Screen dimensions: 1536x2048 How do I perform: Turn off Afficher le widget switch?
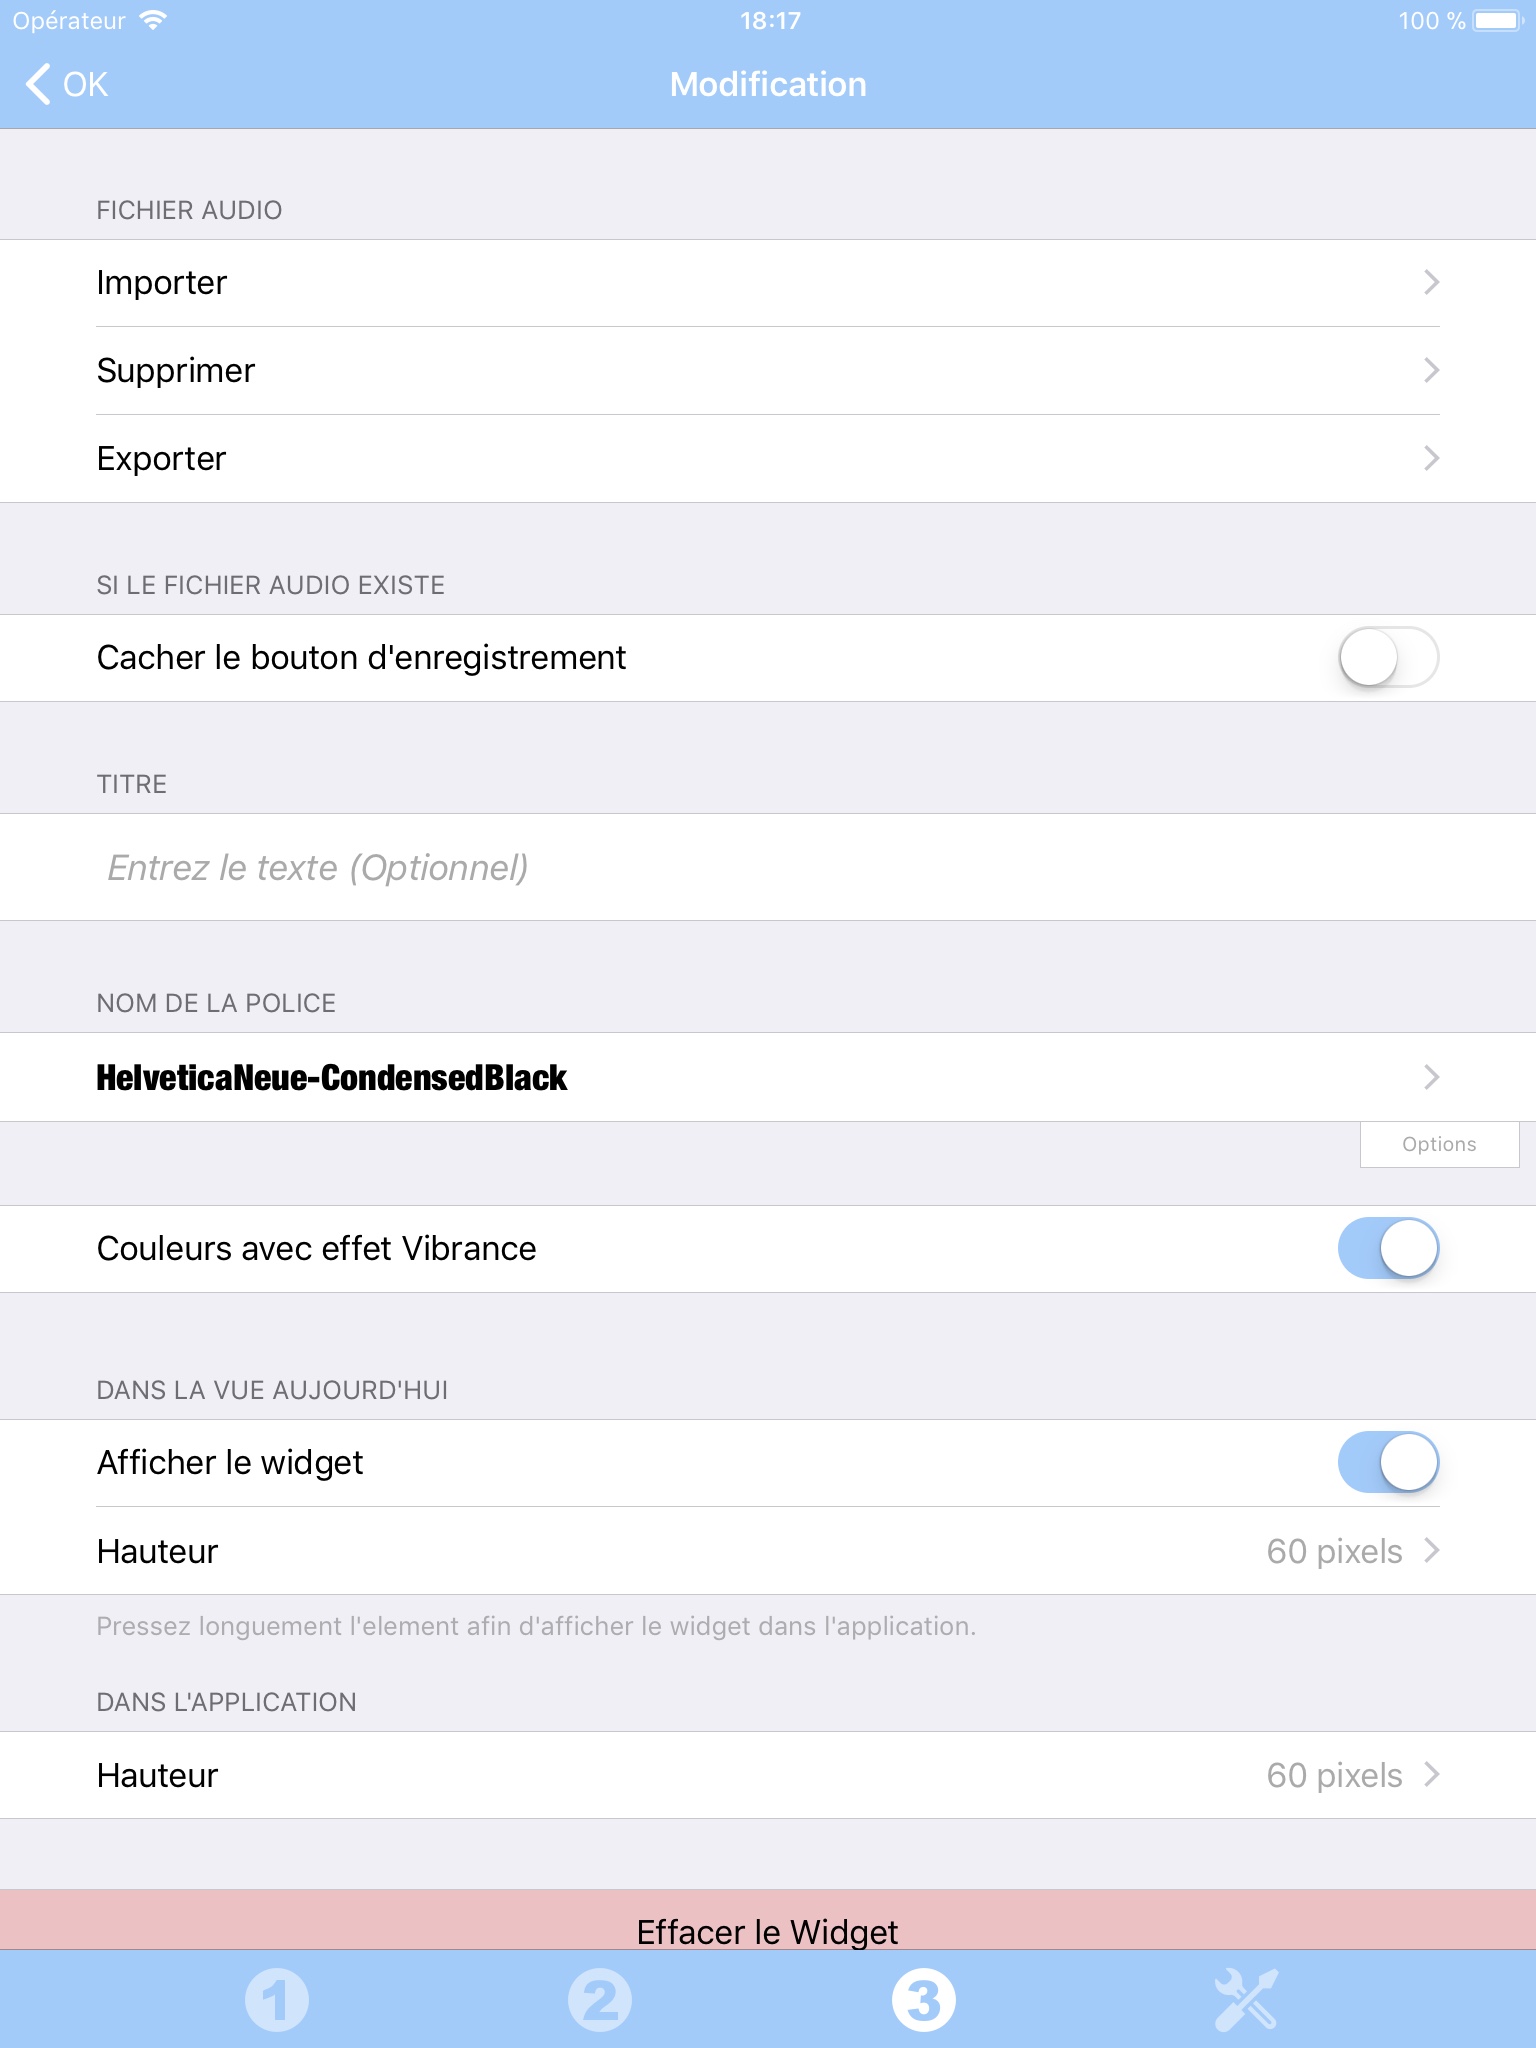pos(1388,1463)
